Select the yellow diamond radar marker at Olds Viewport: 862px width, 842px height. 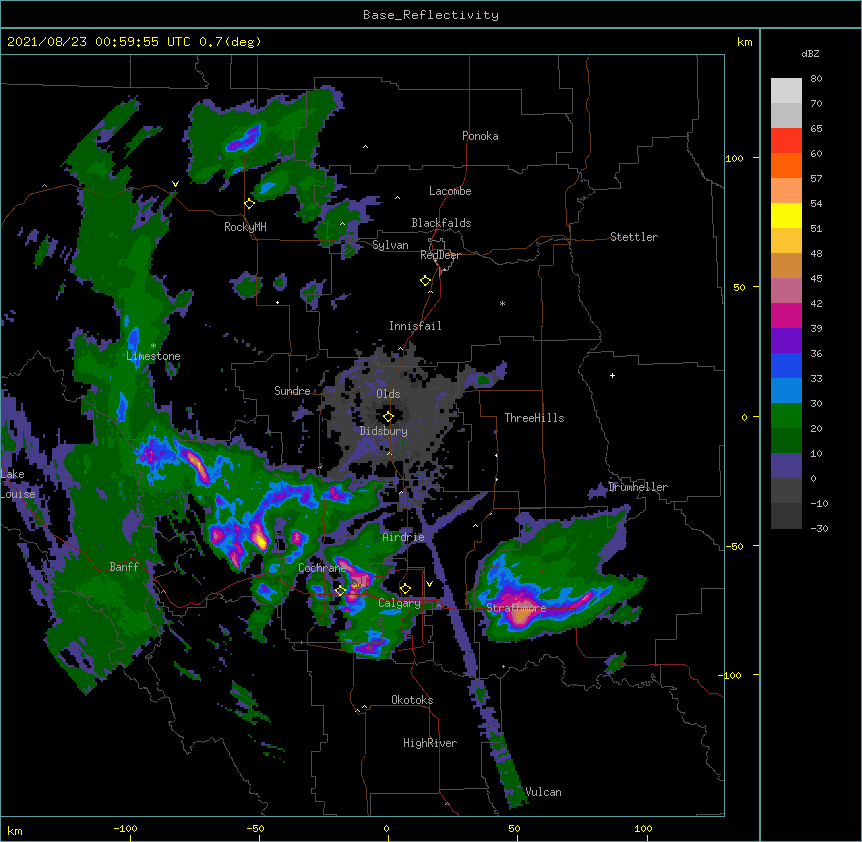point(388,417)
